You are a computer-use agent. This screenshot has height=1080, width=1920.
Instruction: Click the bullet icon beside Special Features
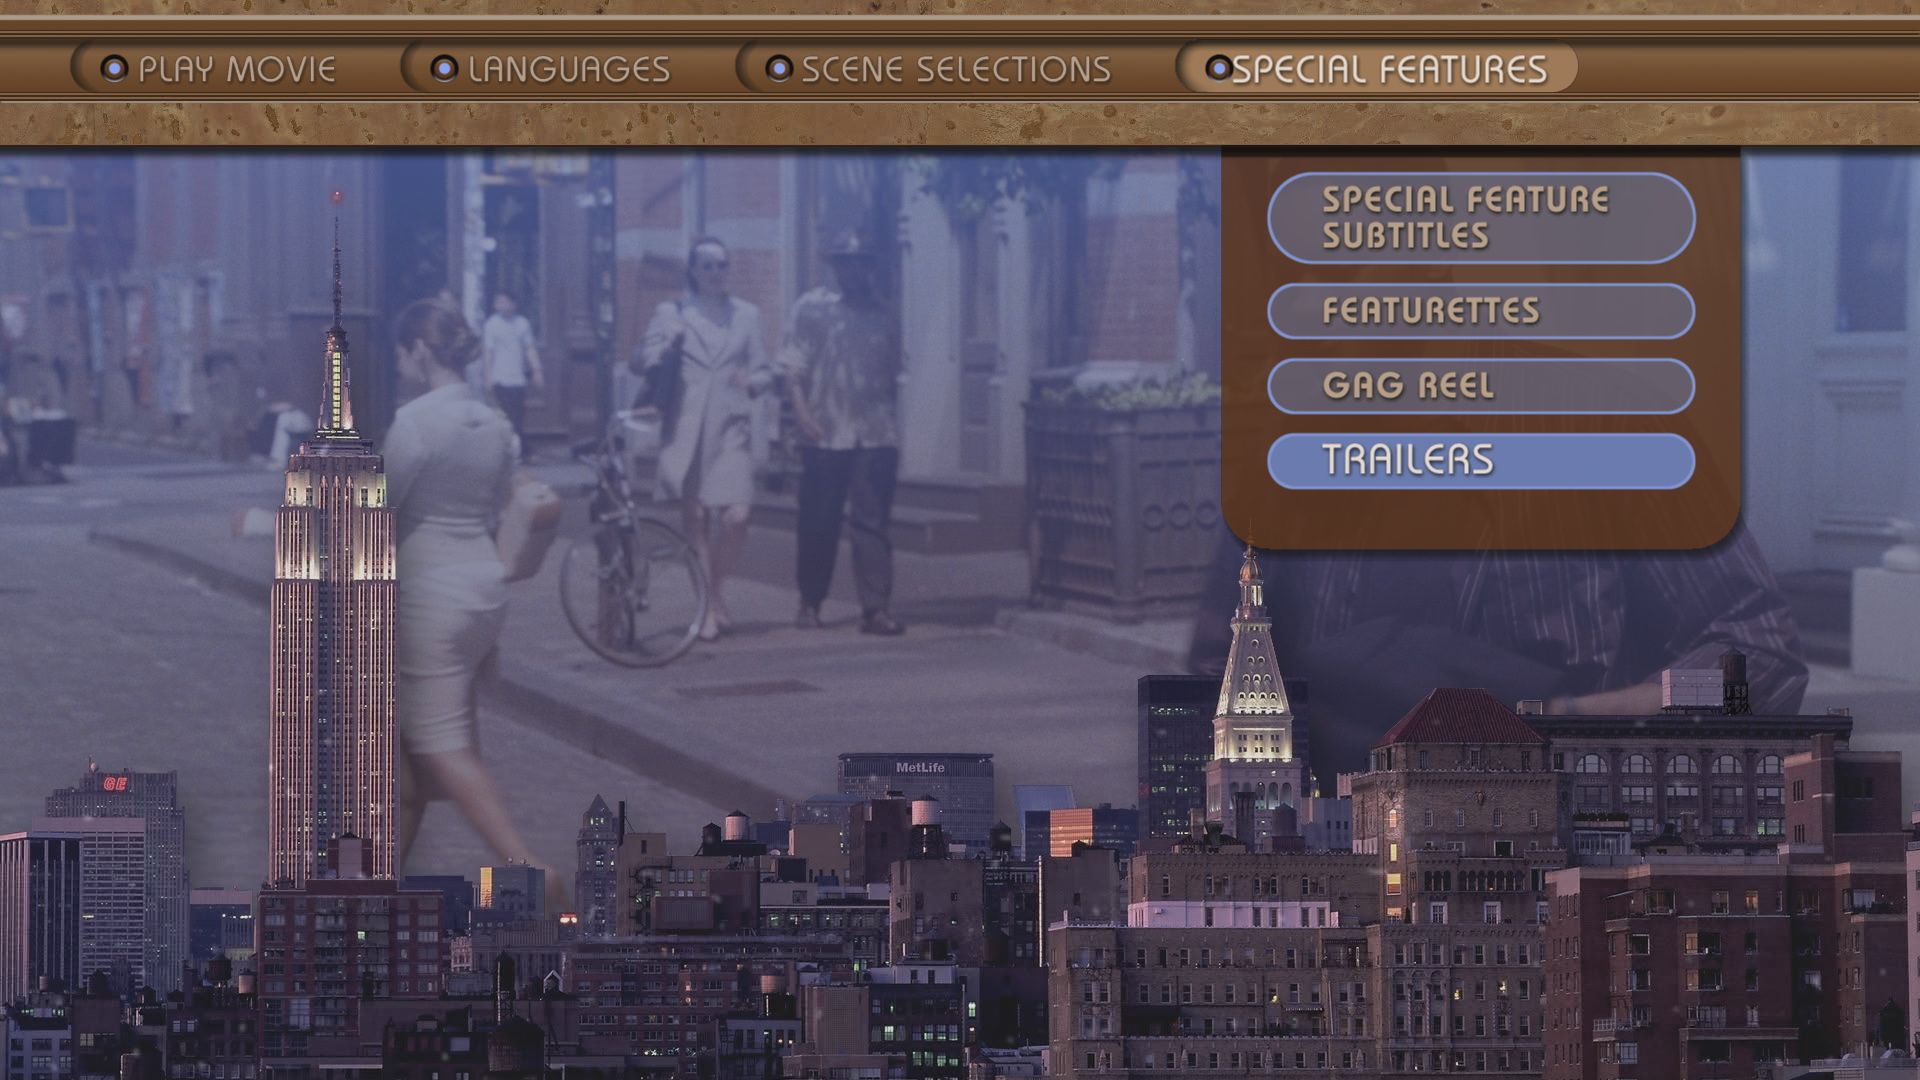(x=1218, y=68)
